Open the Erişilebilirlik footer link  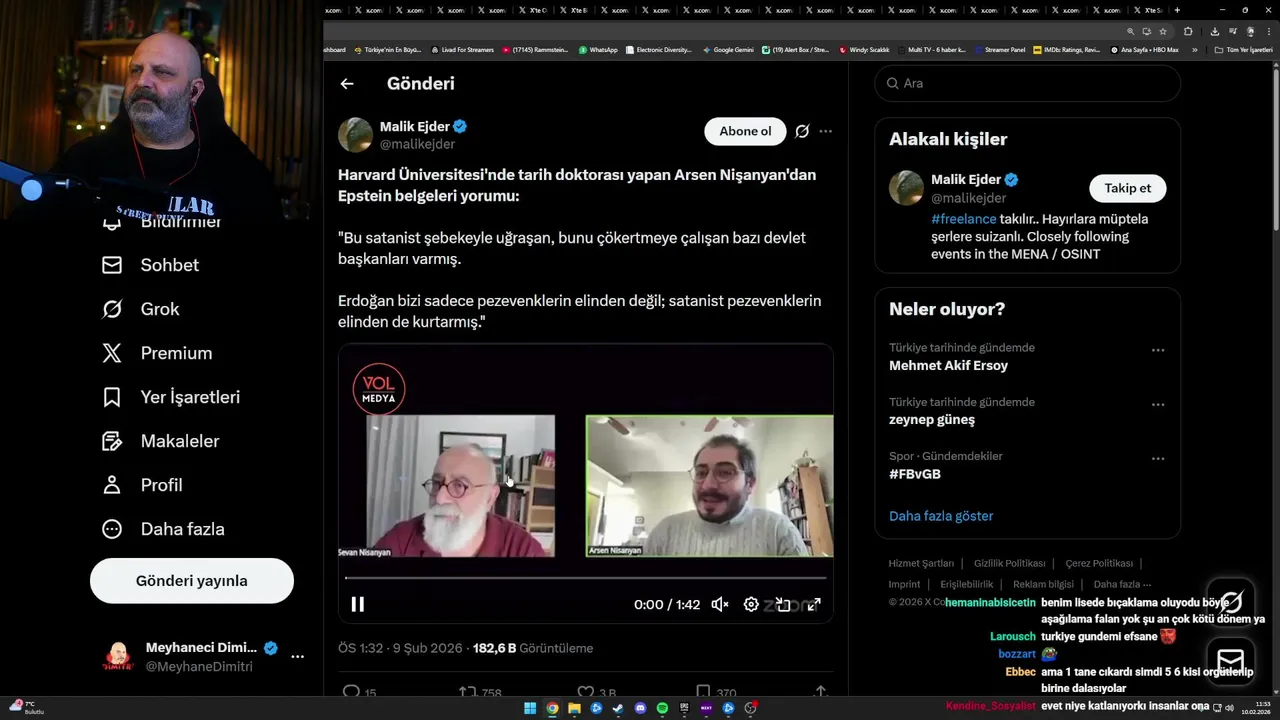click(967, 584)
